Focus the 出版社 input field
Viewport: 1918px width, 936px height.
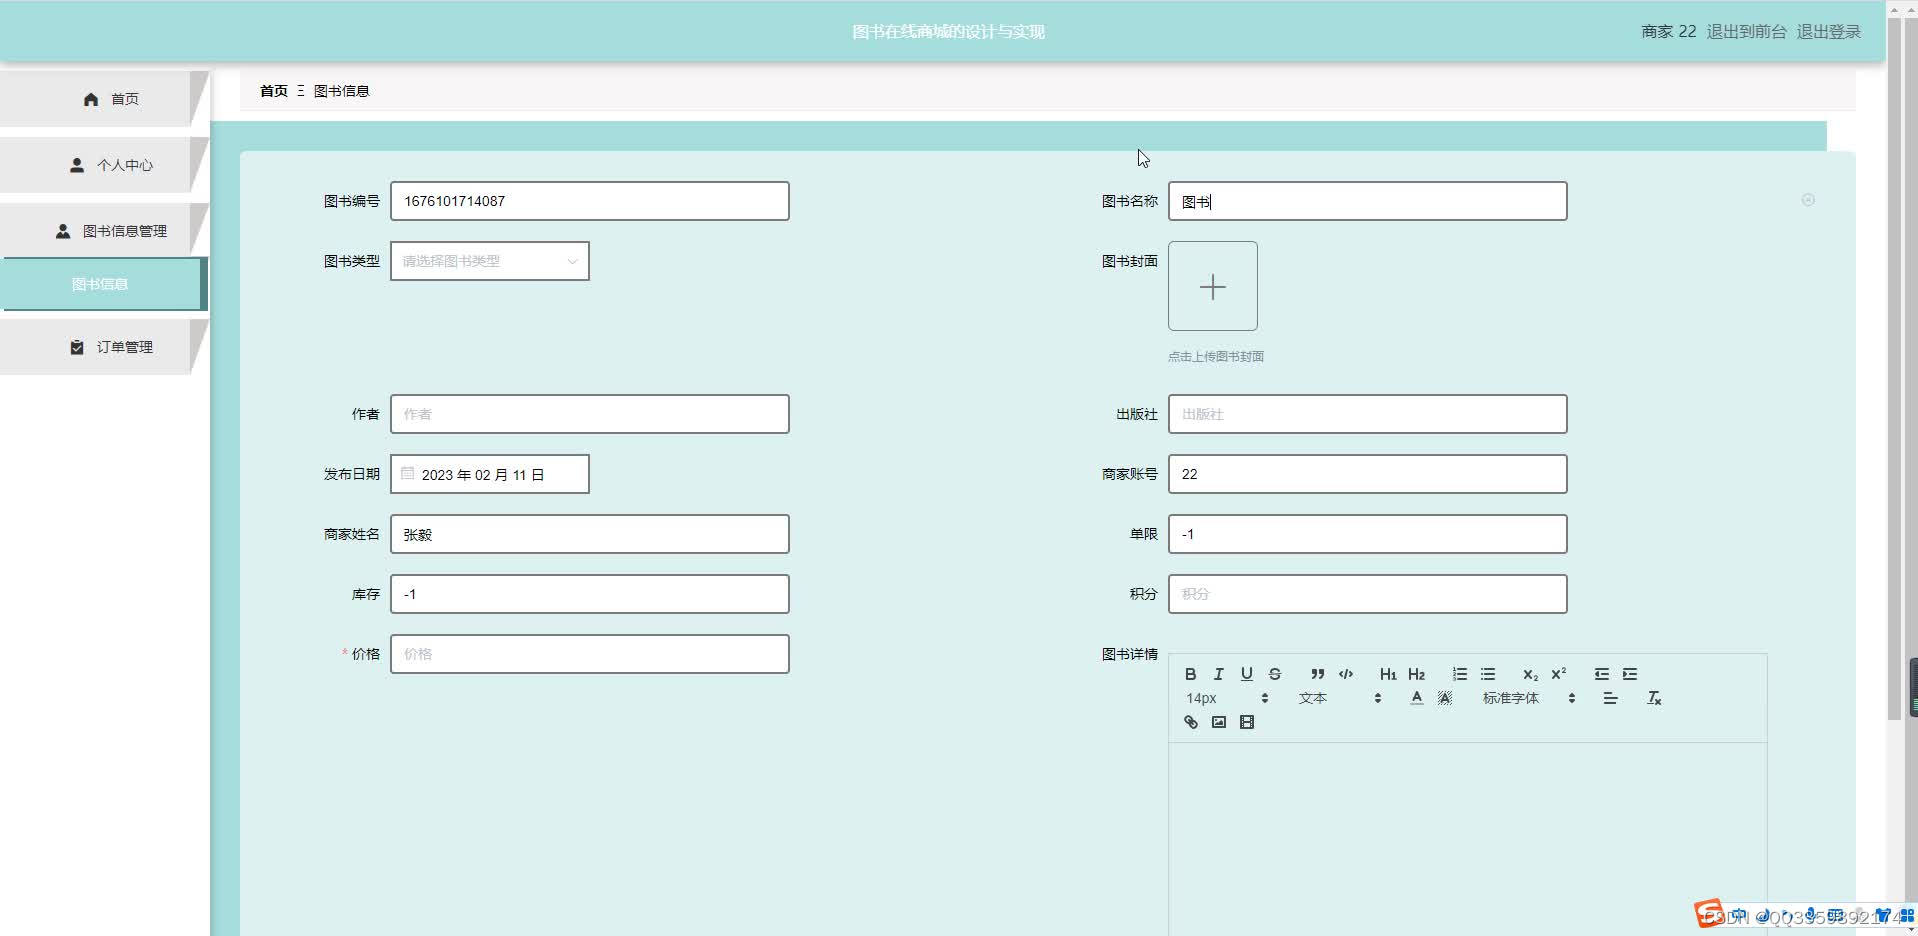(1368, 414)
